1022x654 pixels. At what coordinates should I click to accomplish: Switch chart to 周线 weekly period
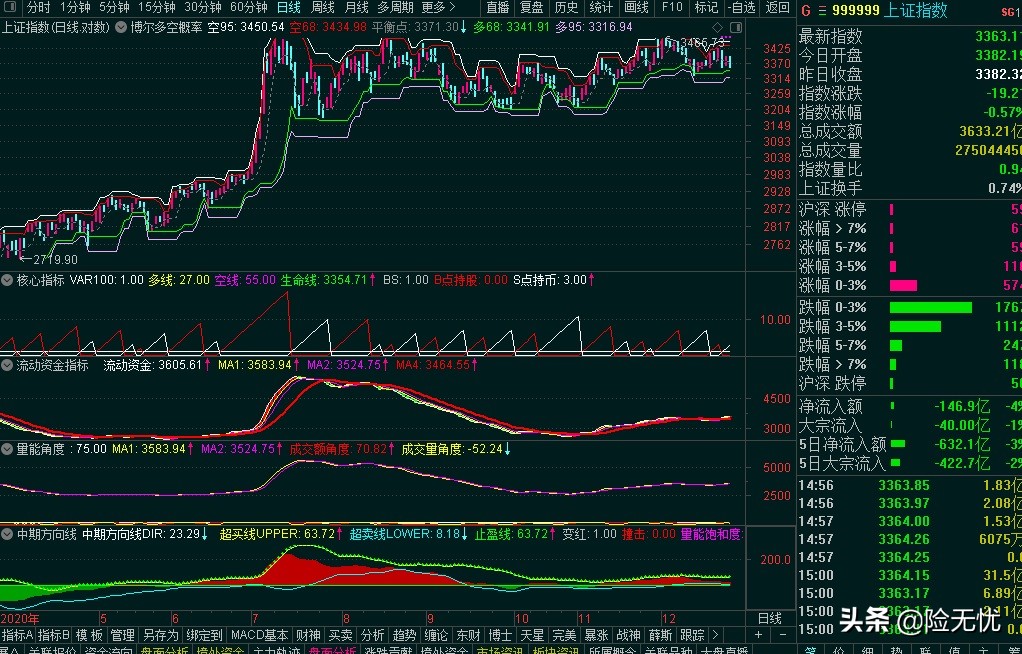click(322, 7)
